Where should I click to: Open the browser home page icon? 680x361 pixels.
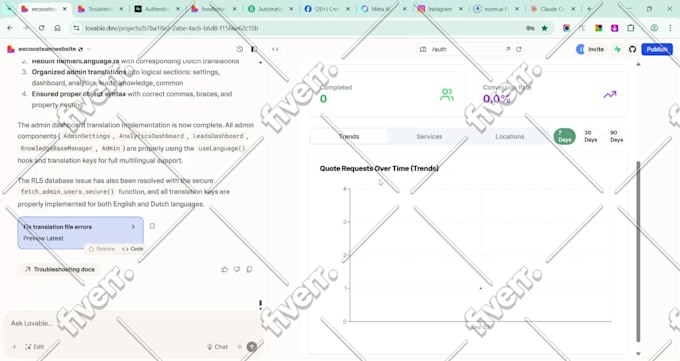(x=57, y=28)
